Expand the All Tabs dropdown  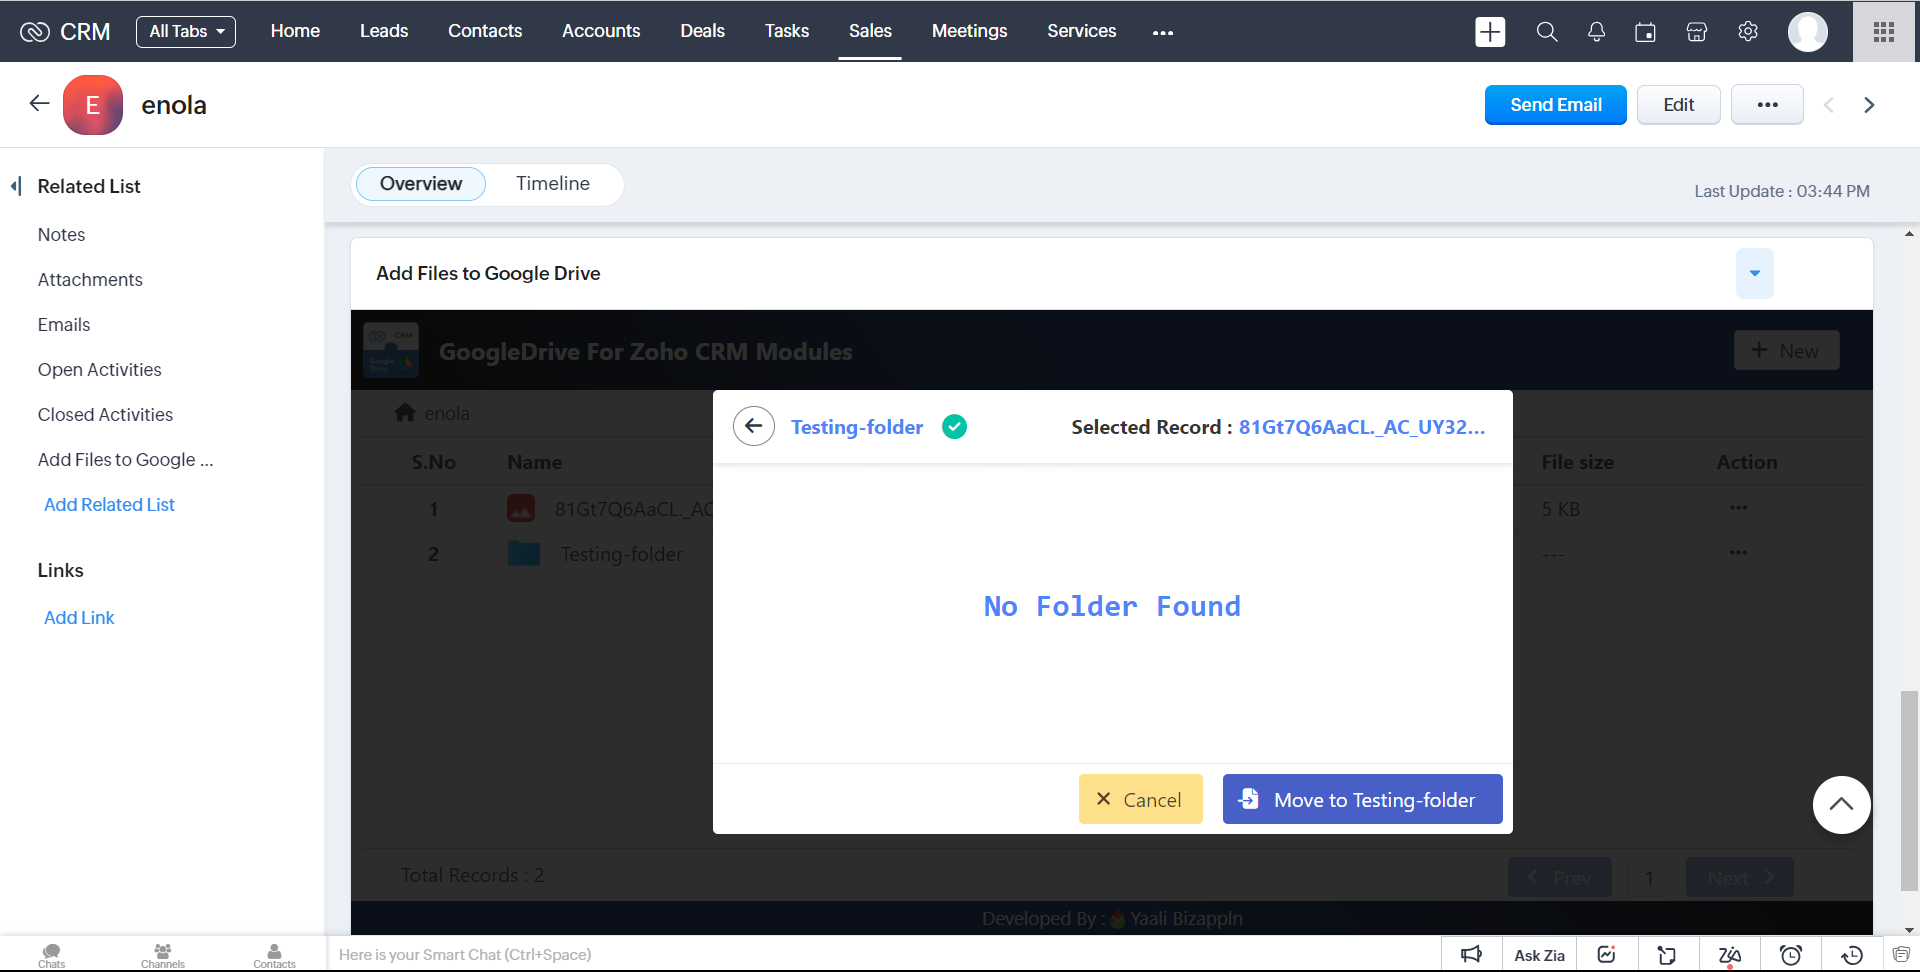coord(186,32)
